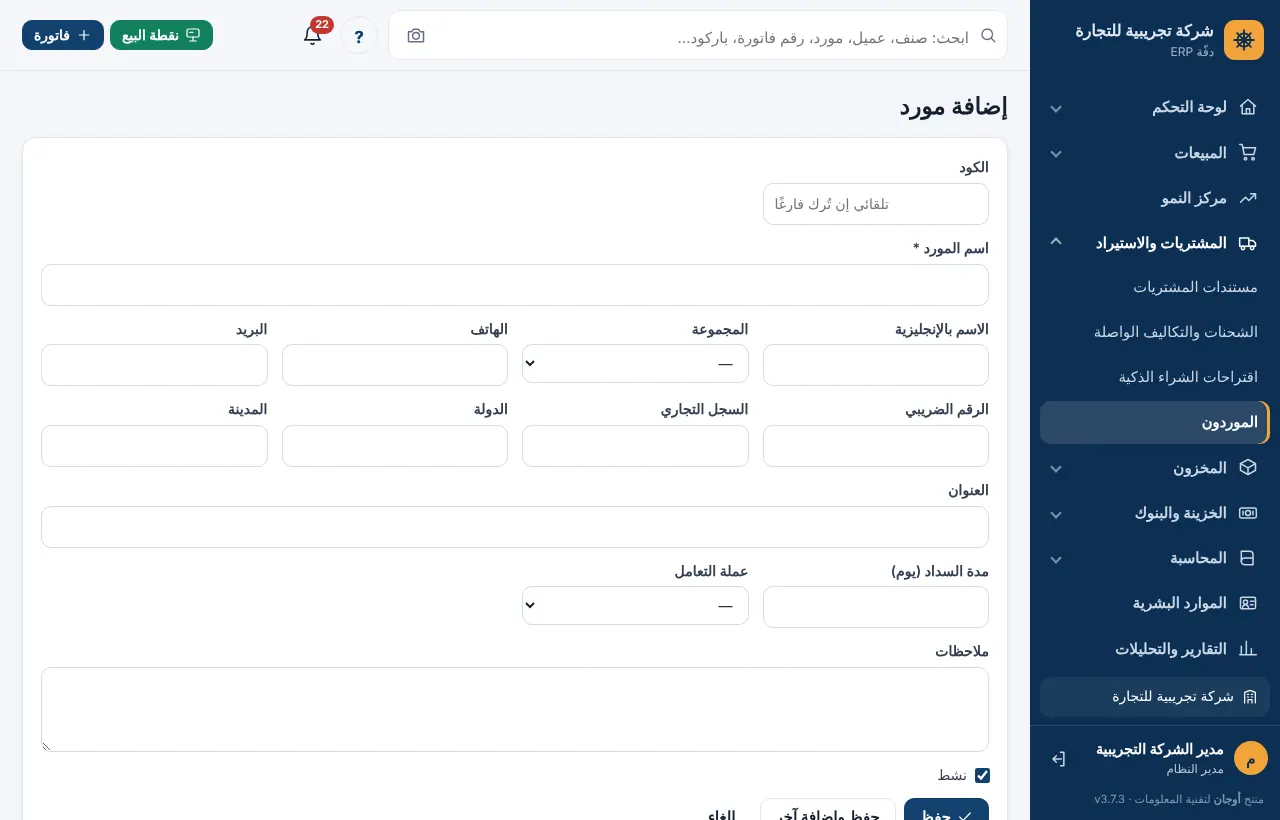Expand المخزون menu chevron

tap(1056, 468)
